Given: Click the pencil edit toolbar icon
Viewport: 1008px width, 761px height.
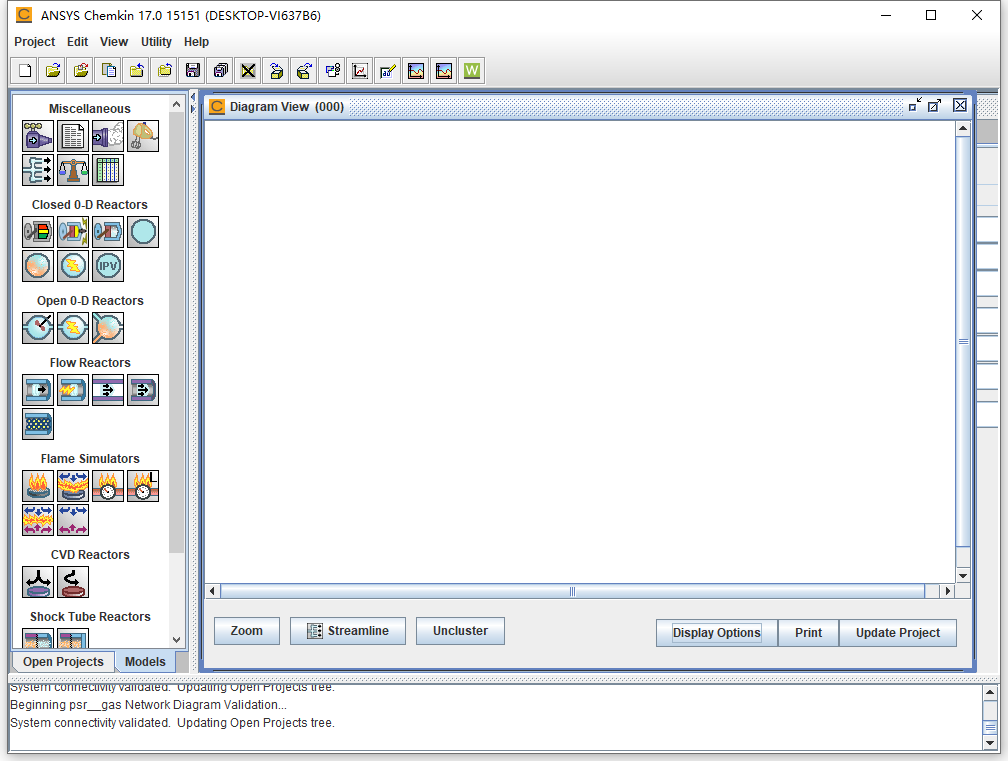Looking at the screenshot, I should pos(388,71).
